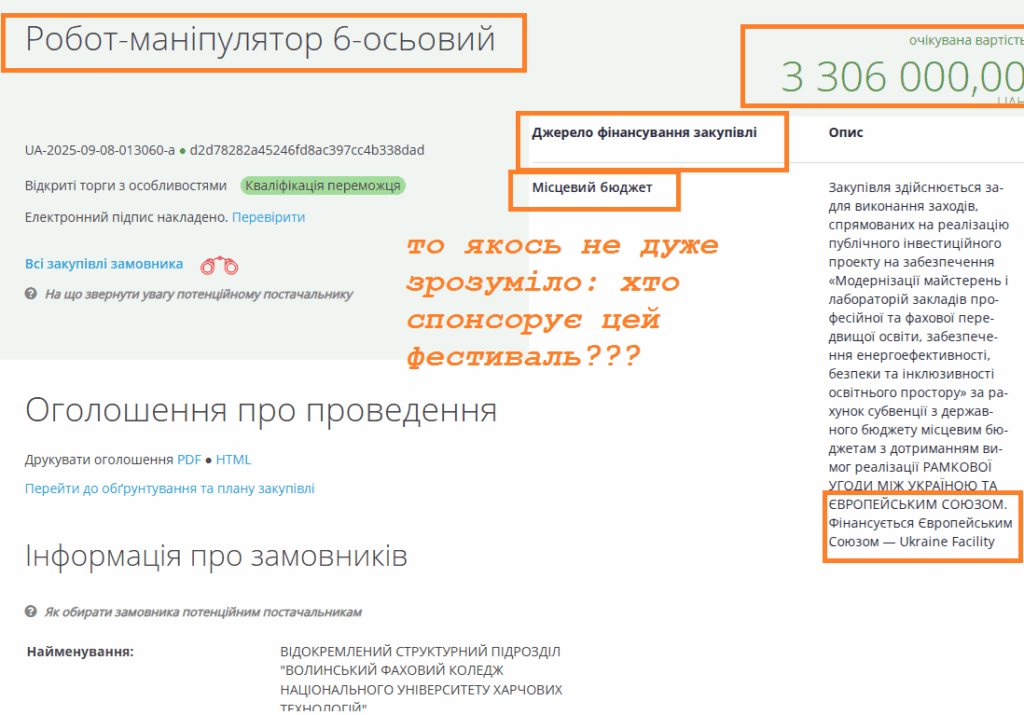The height and width of the screenshot is (715, 1024).
Task: Click the red binoculars icon
Action: coord(220,265)
